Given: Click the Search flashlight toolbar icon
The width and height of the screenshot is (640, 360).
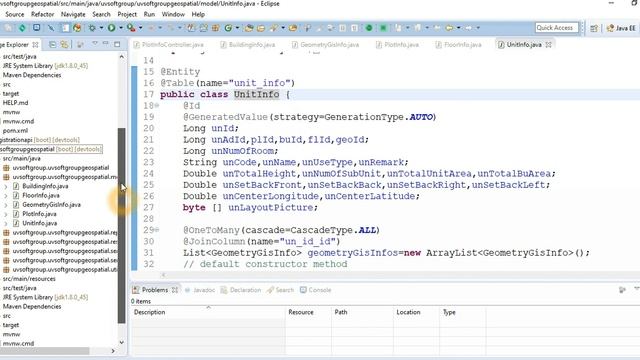Looking at the screenshot, I should tap(273, 28).
